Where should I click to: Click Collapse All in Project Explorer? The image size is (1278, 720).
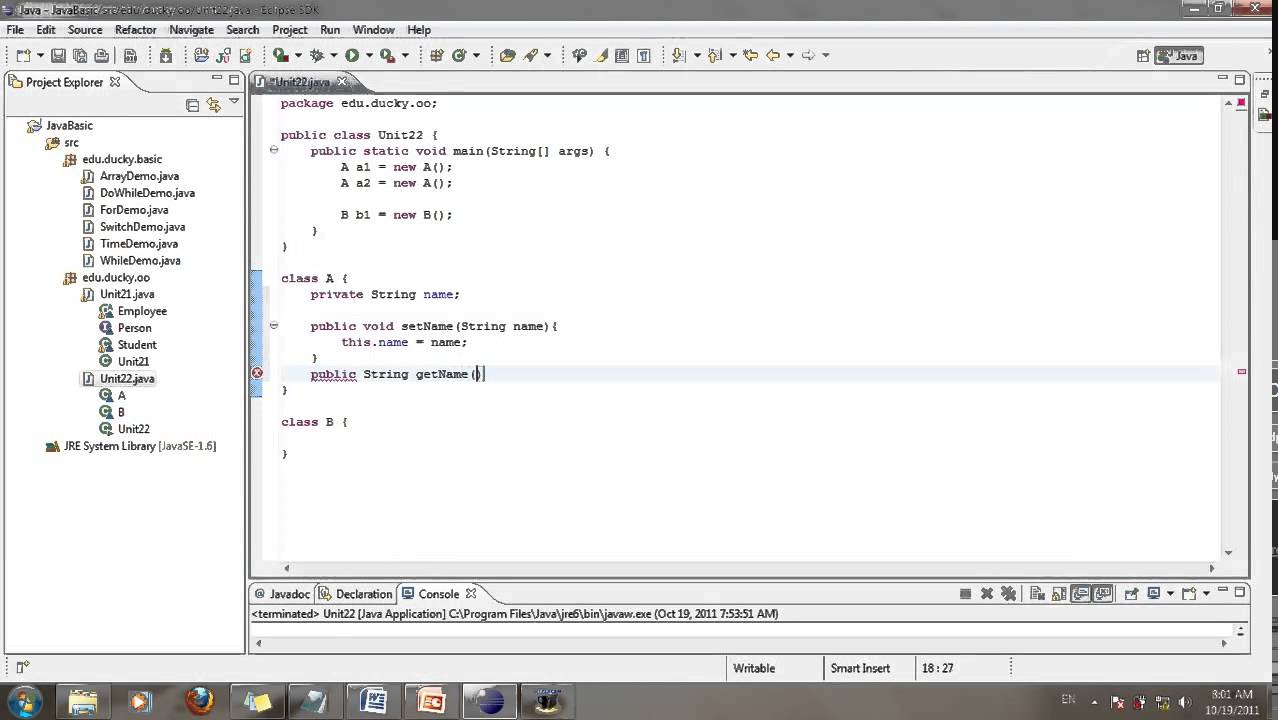coord(192,104)
